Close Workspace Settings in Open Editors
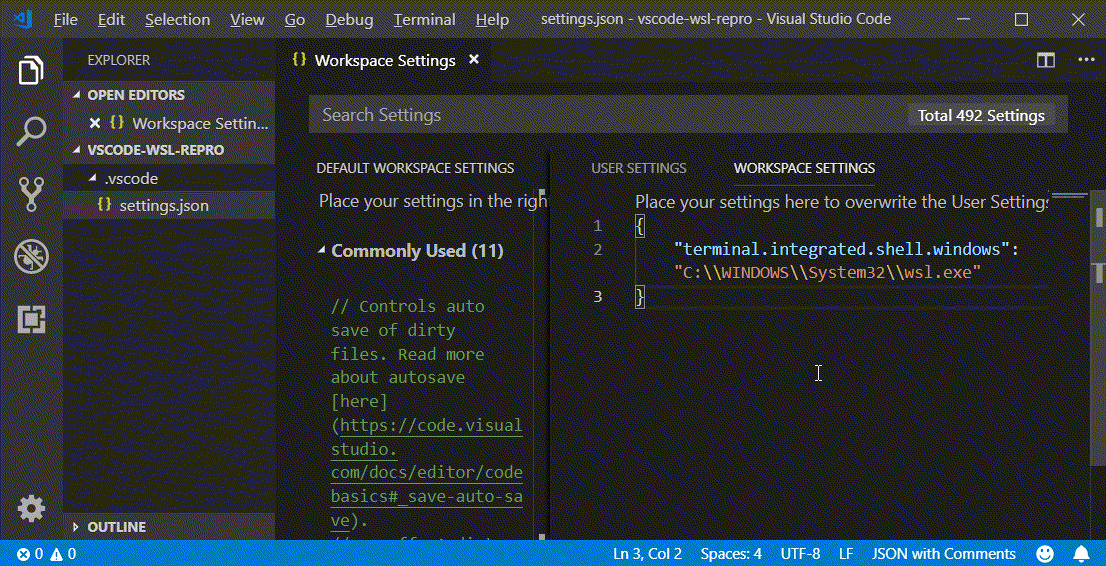Screen dimensions: 1106x566 [95, 124]
